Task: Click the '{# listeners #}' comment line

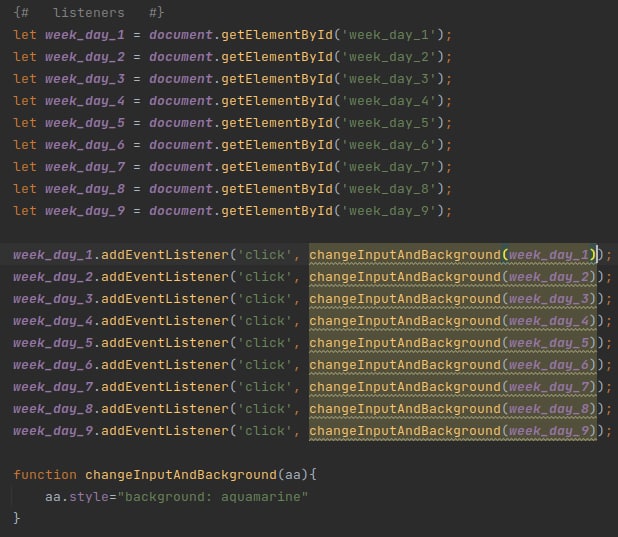Action: click(89, 13)
